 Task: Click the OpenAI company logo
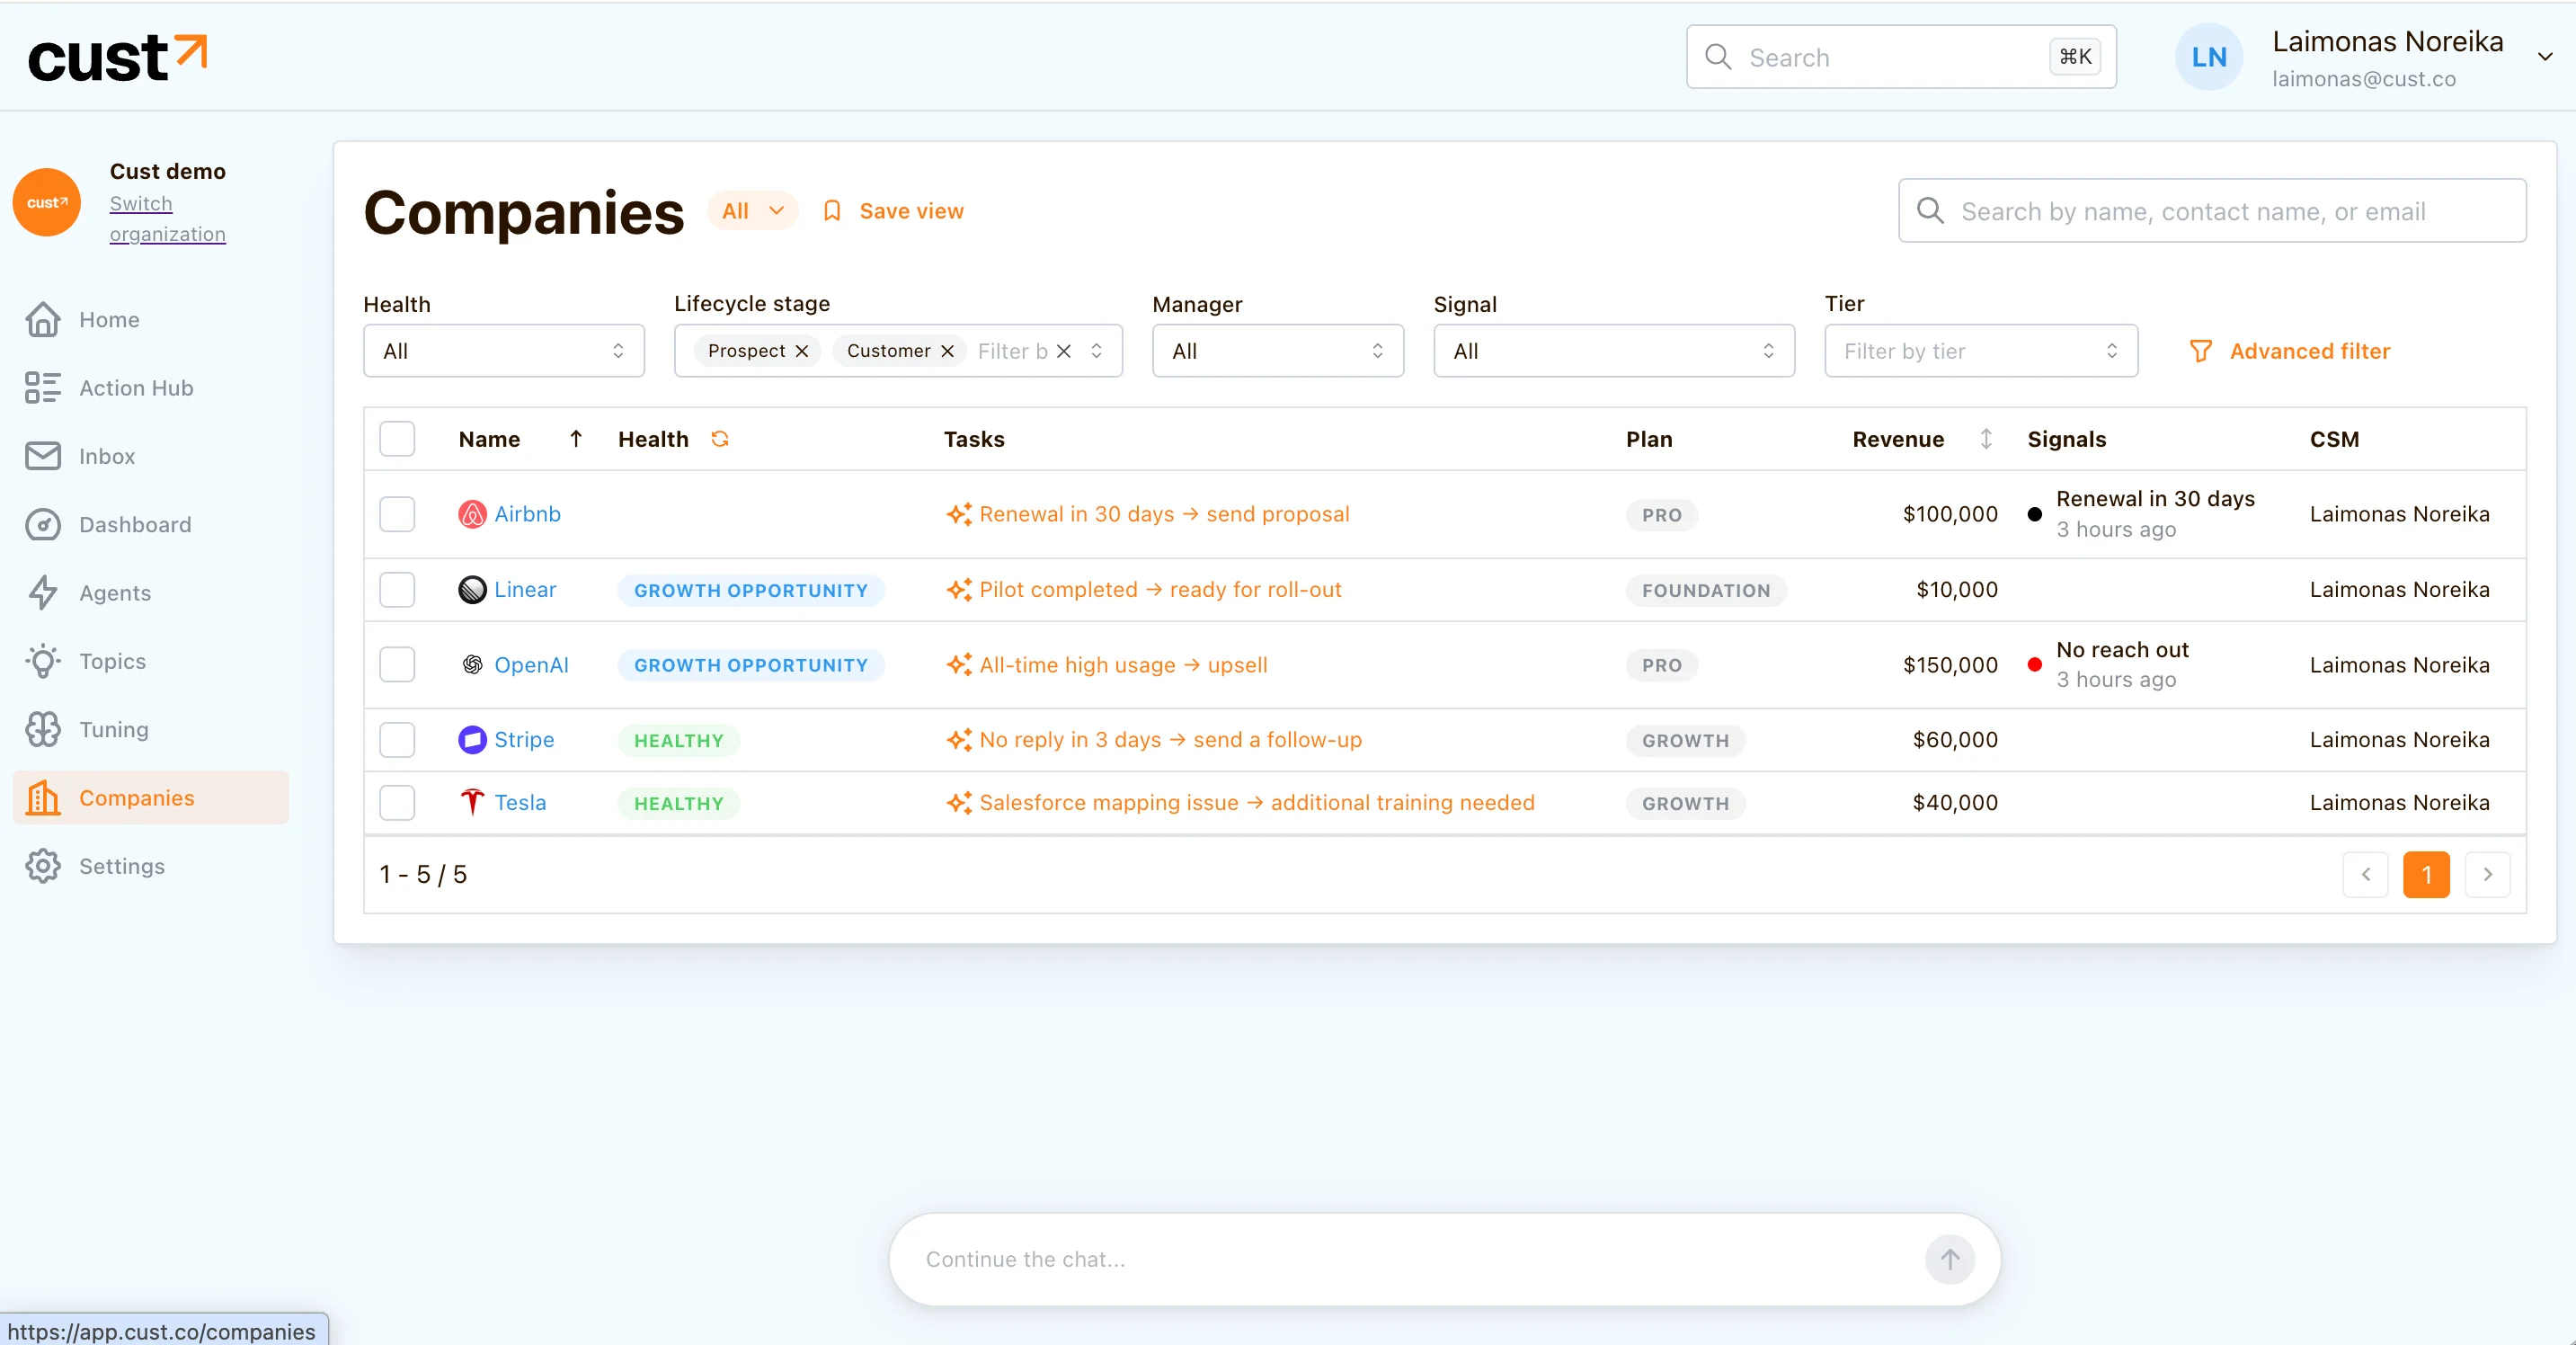click(472, 665)
